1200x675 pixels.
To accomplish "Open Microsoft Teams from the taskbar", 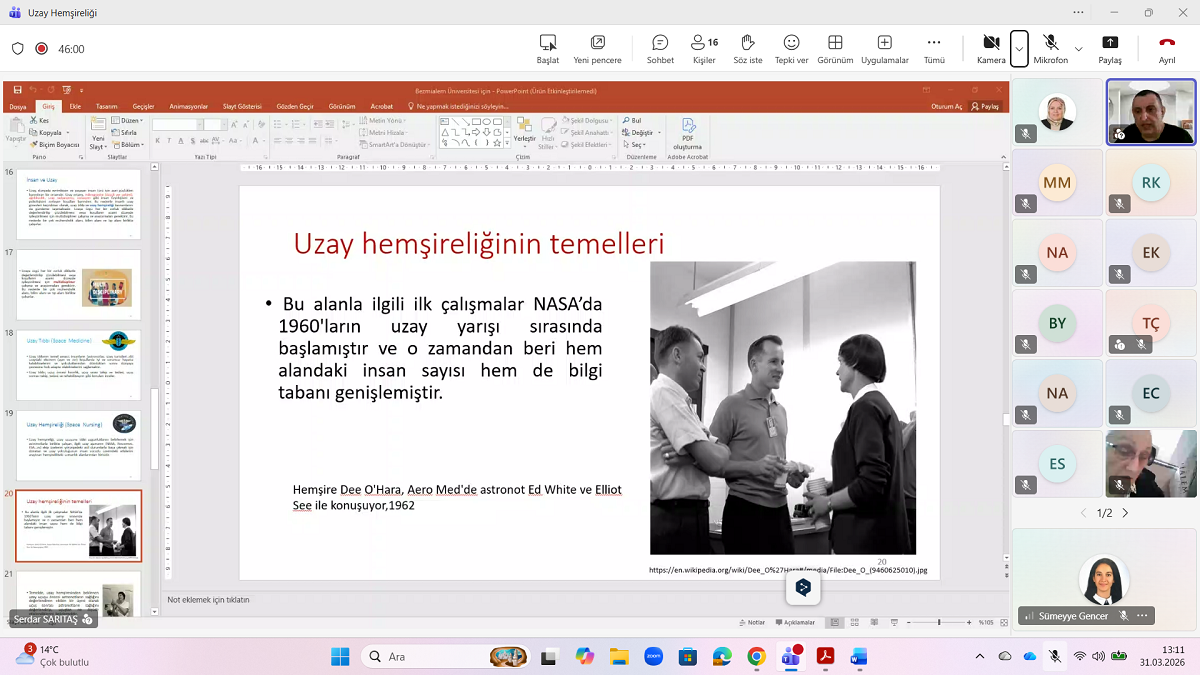I will (x=791, y=657).
